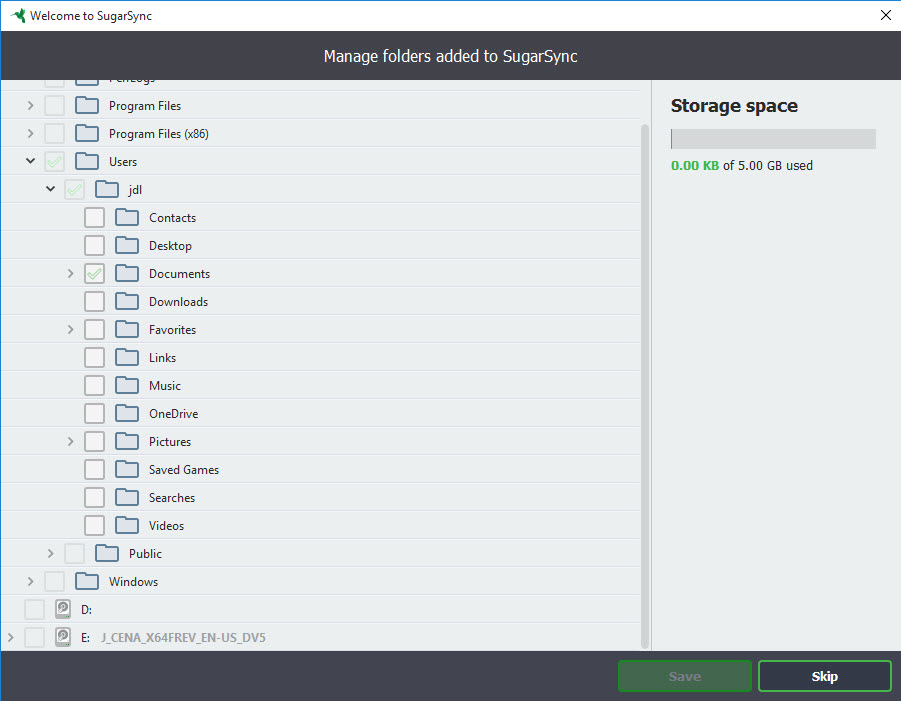Screen dimensions: 901x701
Task: Click the Public folder icon
Action: point(107,554)
